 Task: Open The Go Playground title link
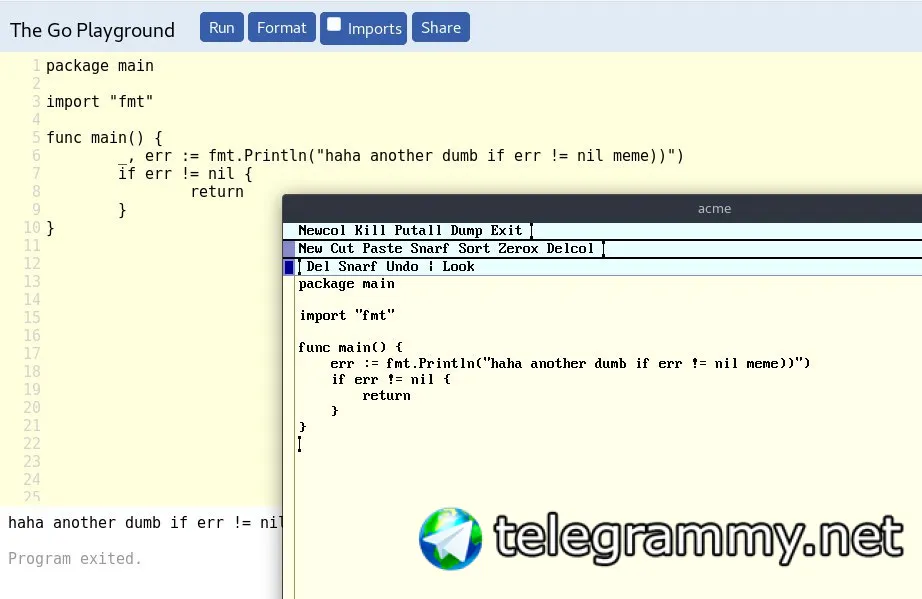click(92, 30)
